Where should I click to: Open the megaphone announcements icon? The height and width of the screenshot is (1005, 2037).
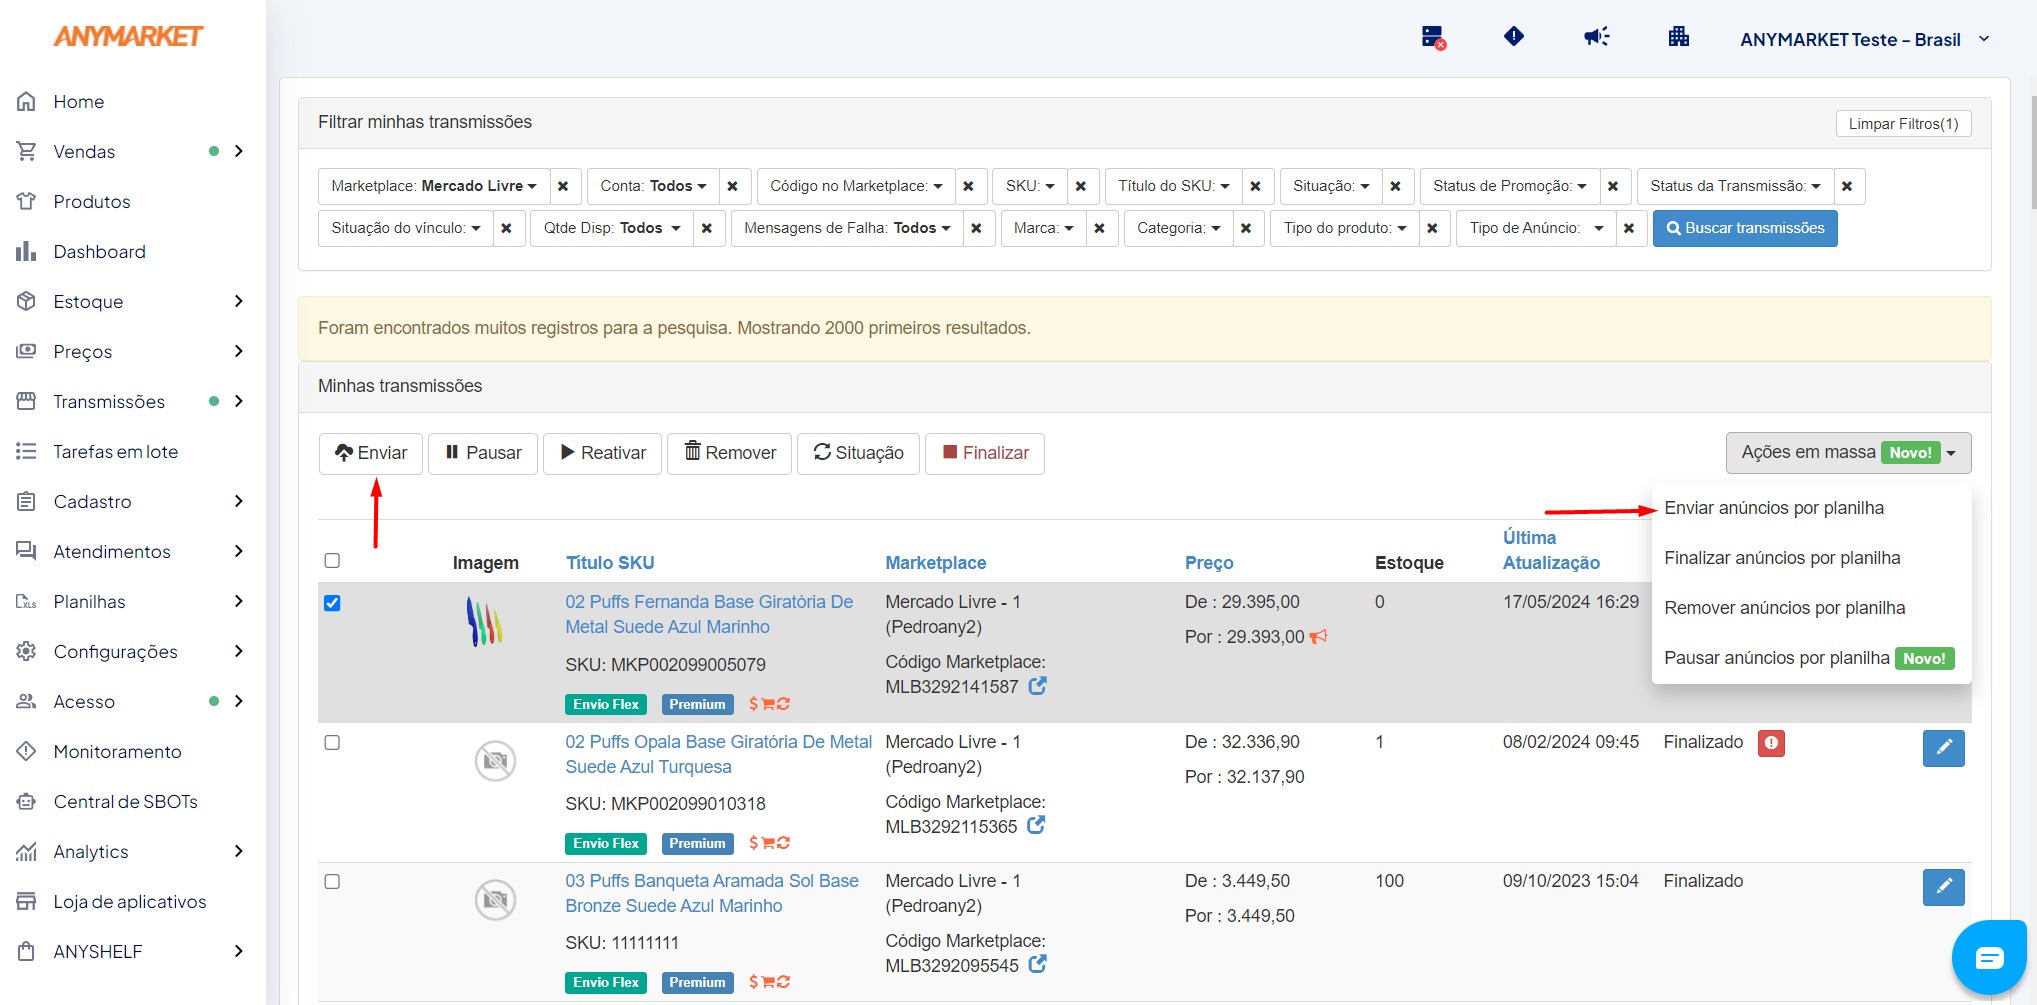pyautogui.click(x=1596, y=37)
